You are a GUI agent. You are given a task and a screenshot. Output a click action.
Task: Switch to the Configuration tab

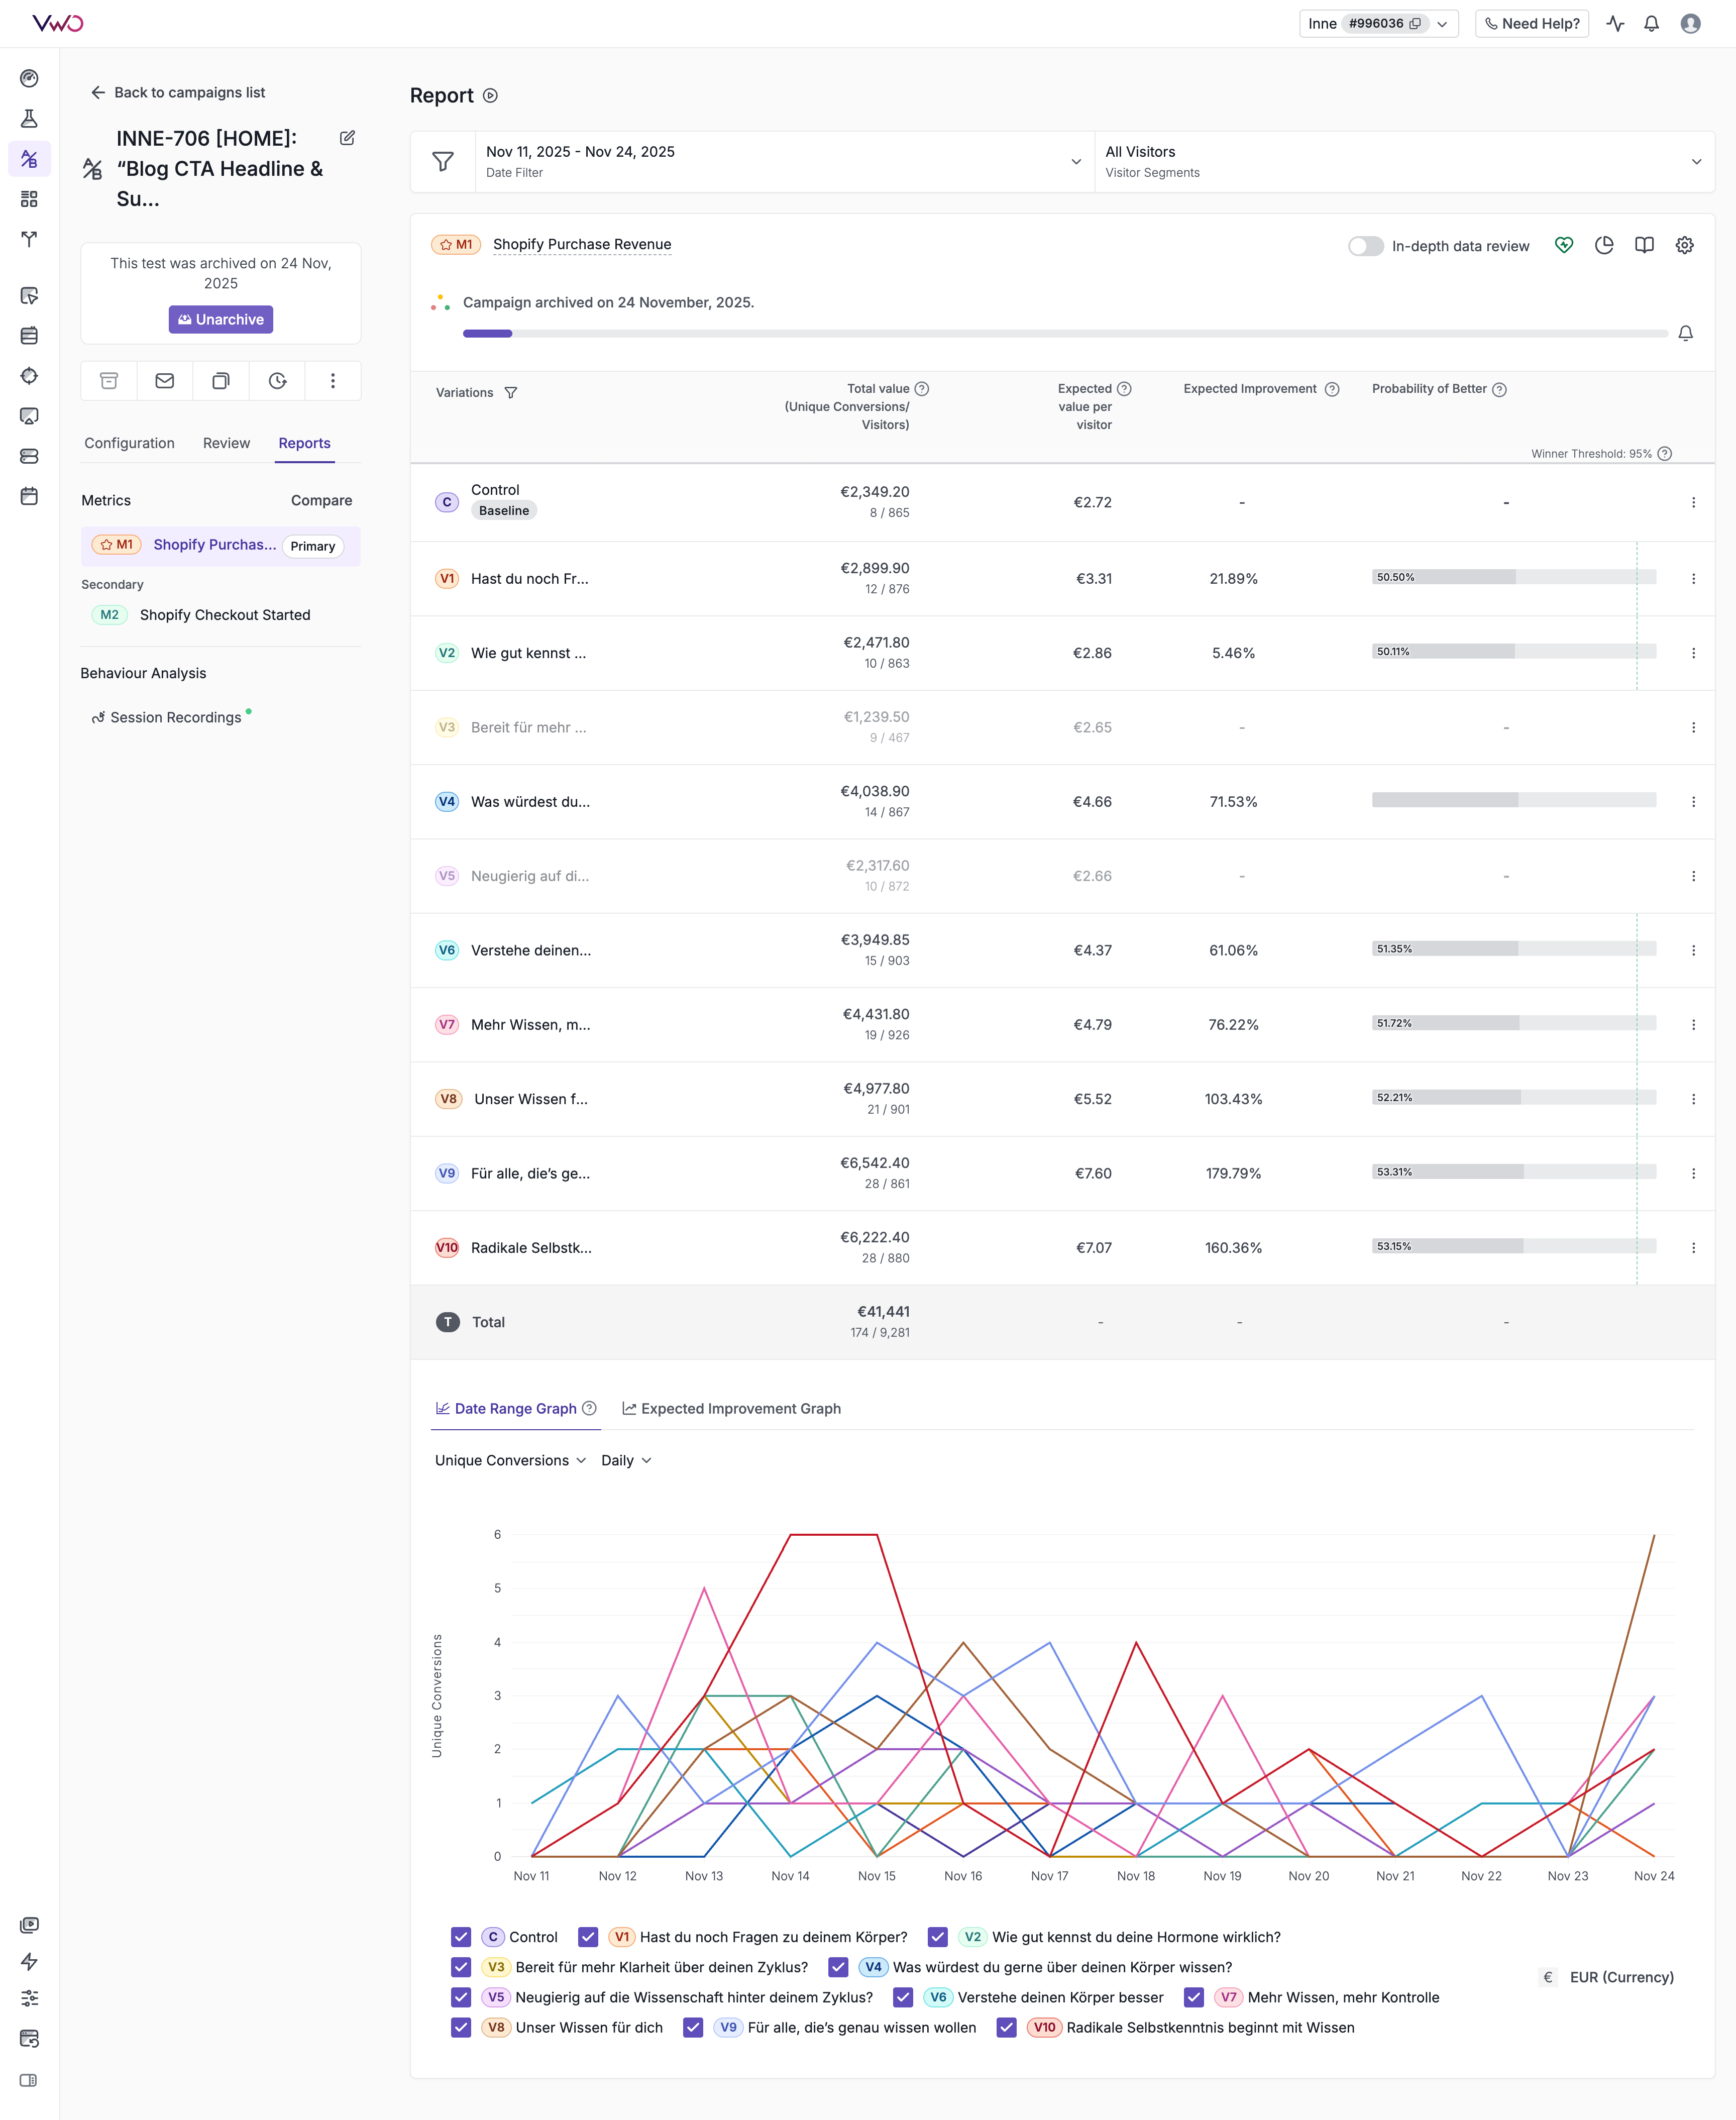point(129,443)
